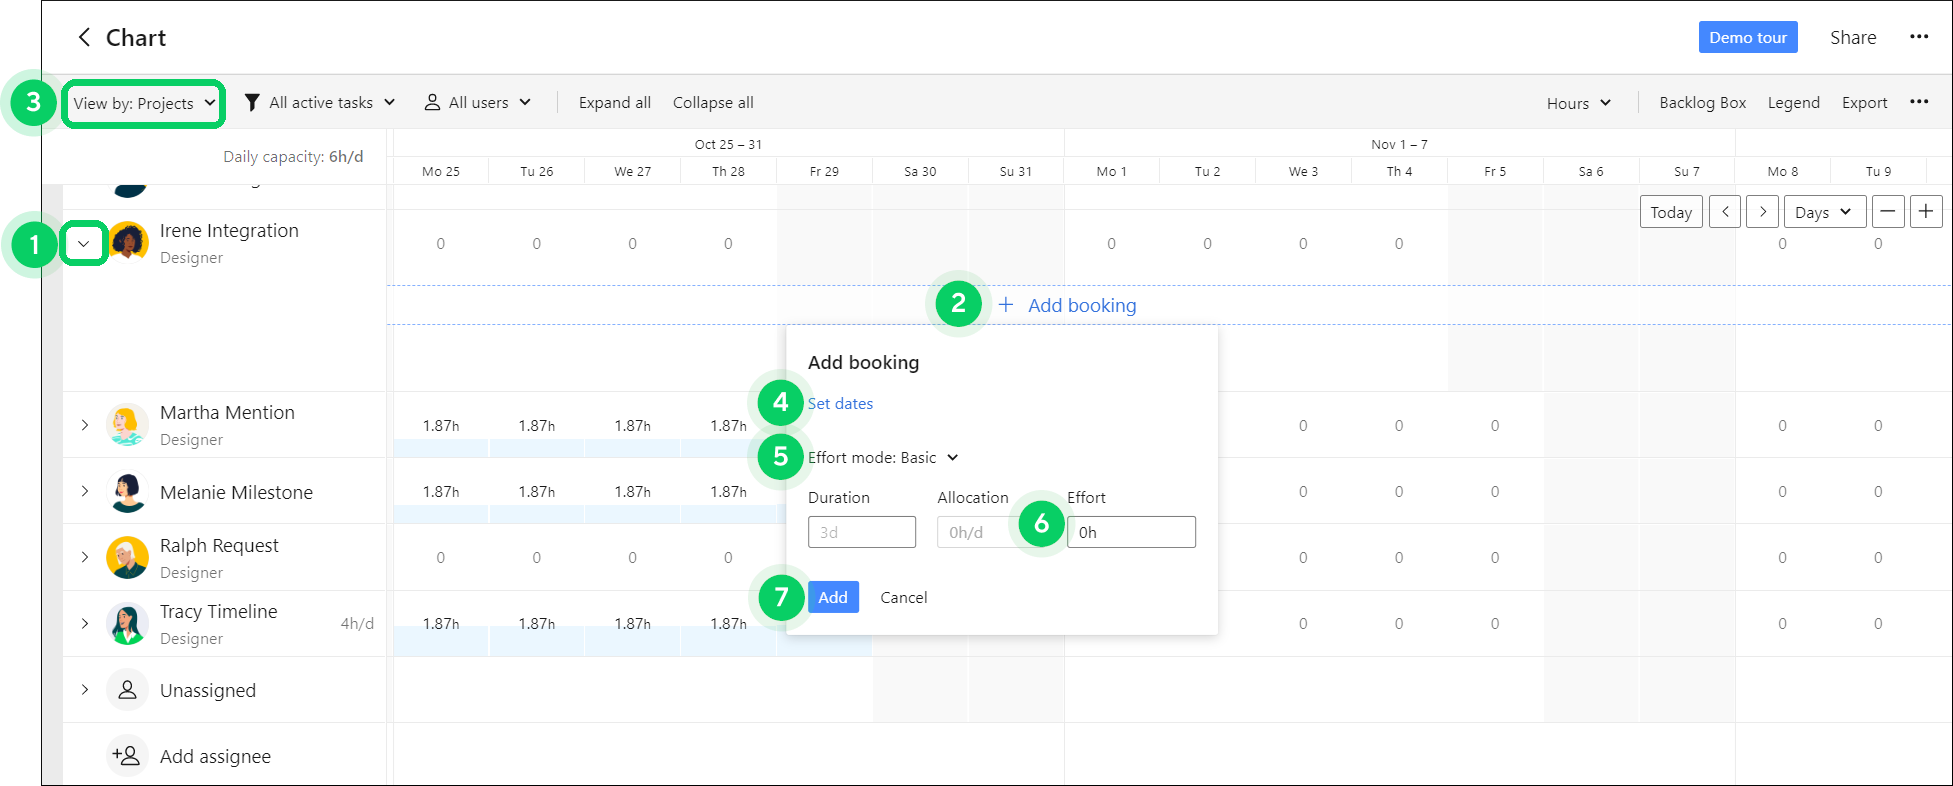This screenshot has height=786, width=1953.
Task: Click Tracy Timeline's 4h/d capacity
Action: pyautogui.click(x=357, y=624)
